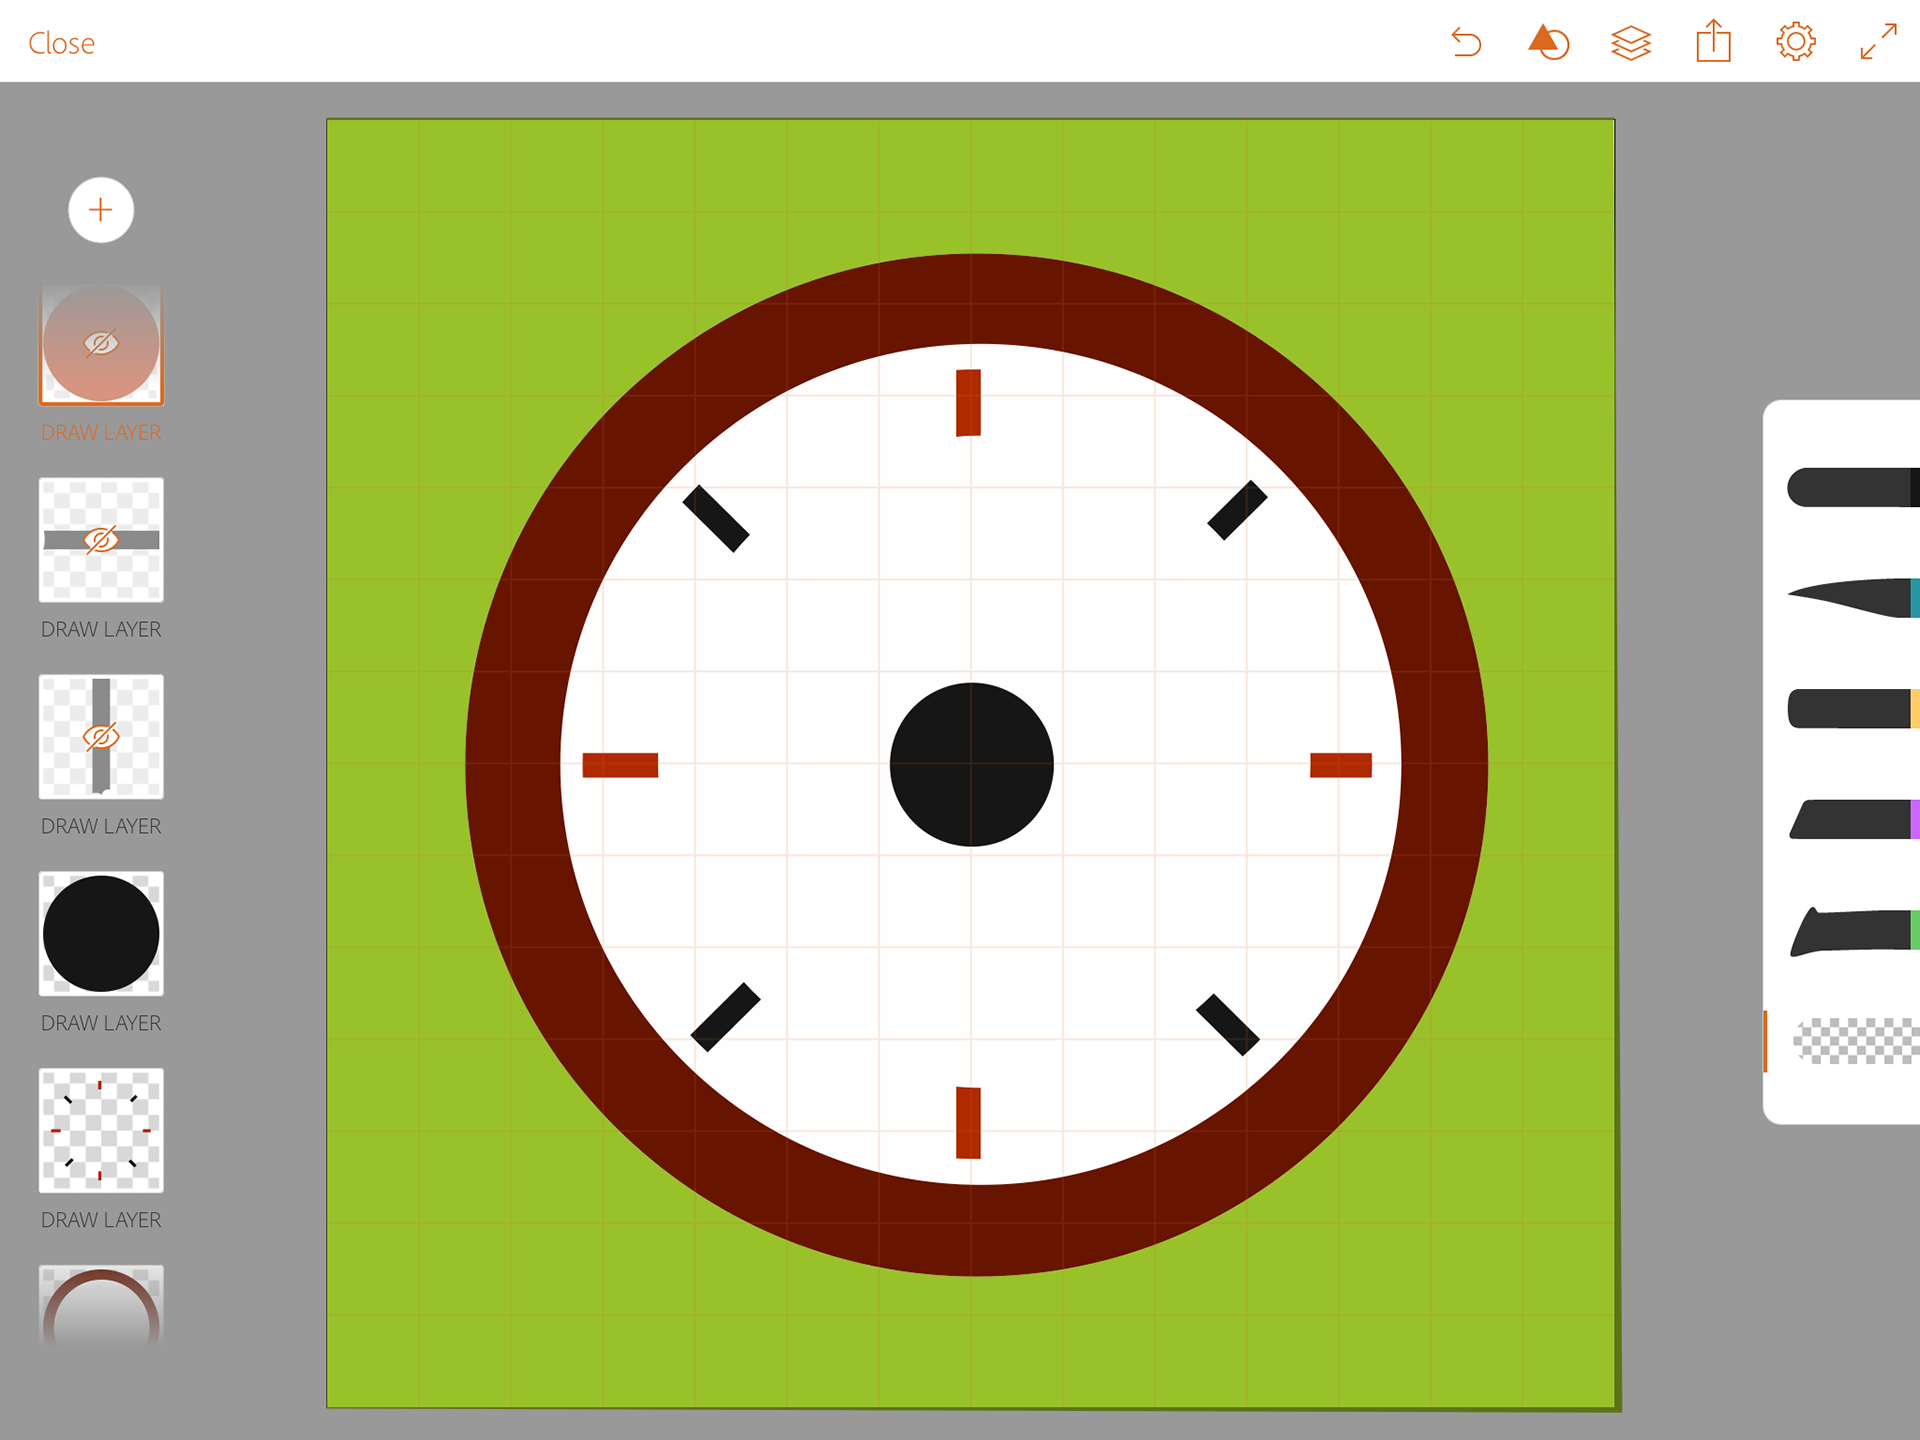This screenshot has width=1920, height=1440.
Task: Show hidden vertical bar layer
Action: pyautogui.click(x=101, y=737)
